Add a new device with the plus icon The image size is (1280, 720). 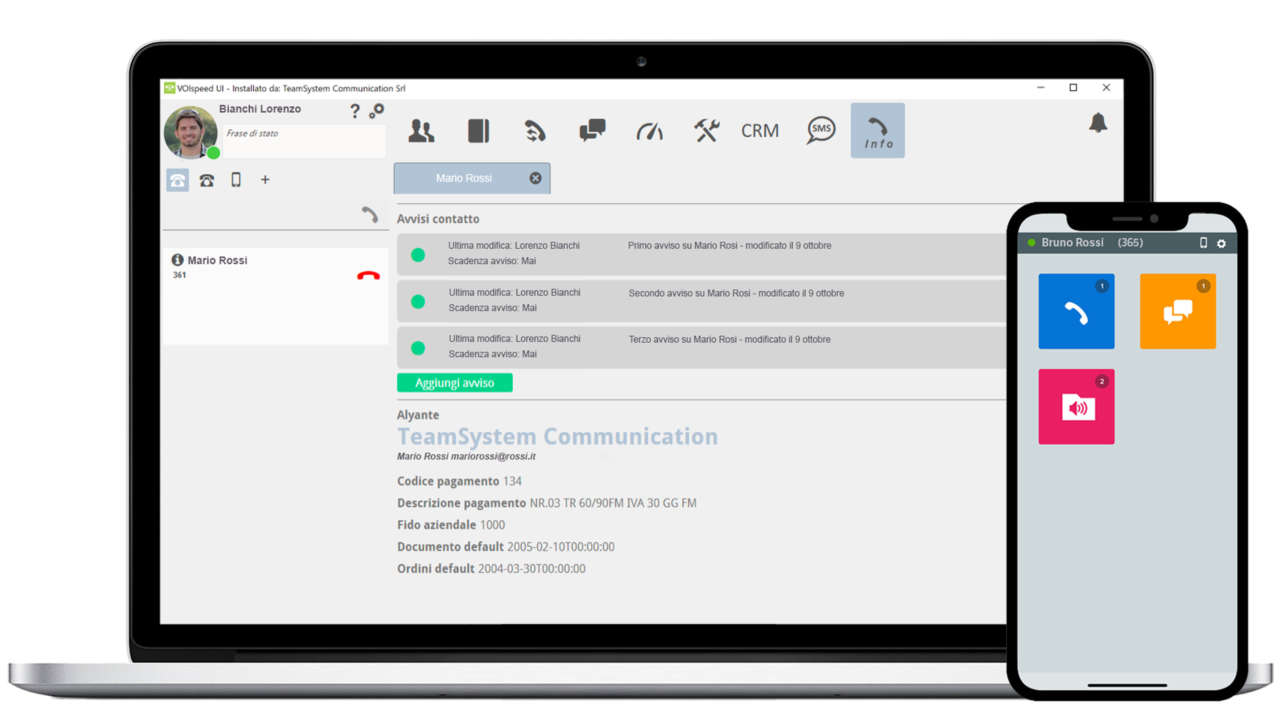click(264, 180)
